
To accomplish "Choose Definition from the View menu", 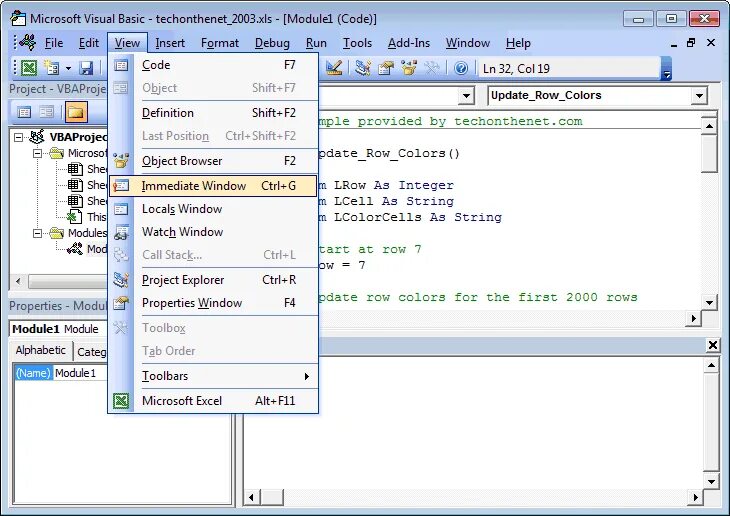I will 213,113.
